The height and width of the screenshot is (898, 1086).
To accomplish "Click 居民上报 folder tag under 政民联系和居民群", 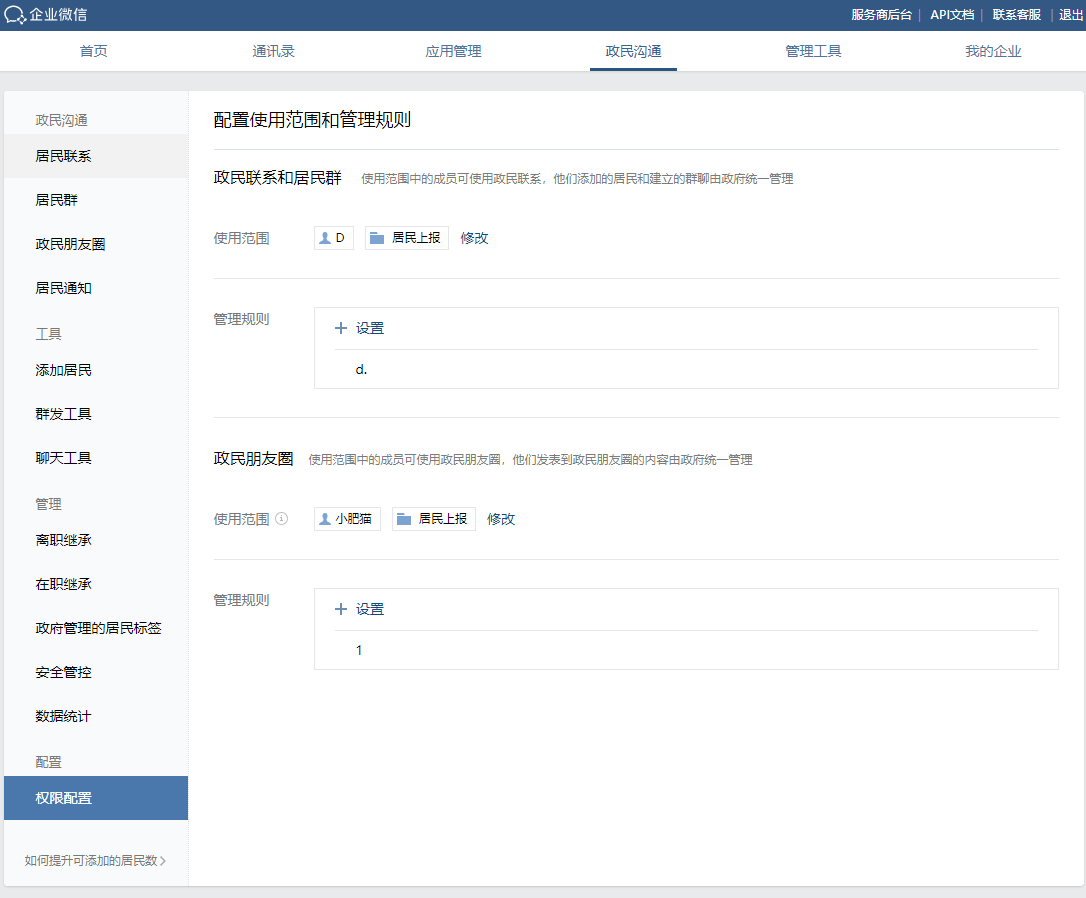I will [x=407, y=237].
